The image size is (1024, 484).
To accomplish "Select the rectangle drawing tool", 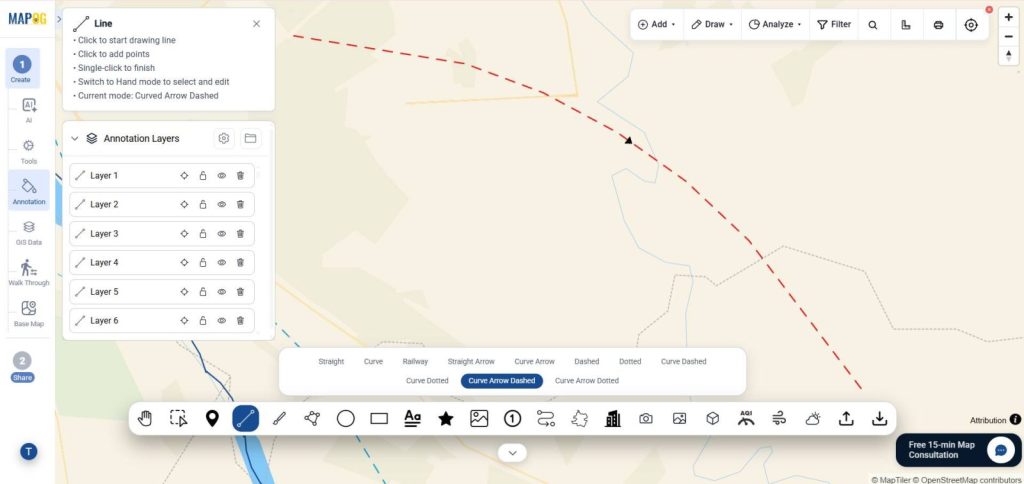I will click(379, 419).
